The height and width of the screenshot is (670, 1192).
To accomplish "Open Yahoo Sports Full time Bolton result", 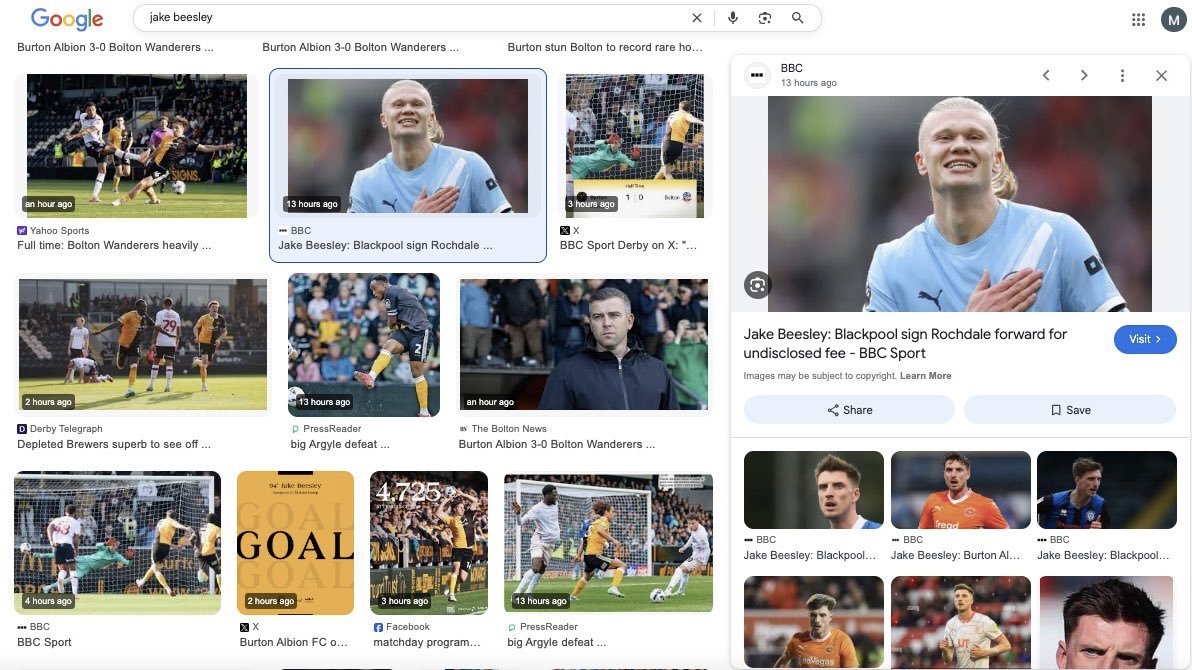I will (x=137, y=146).
